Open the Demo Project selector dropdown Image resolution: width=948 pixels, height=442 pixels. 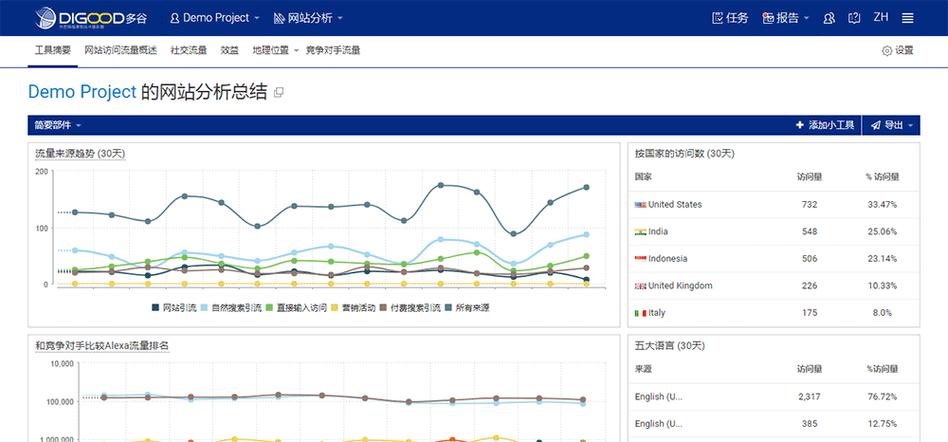(215, 18)
